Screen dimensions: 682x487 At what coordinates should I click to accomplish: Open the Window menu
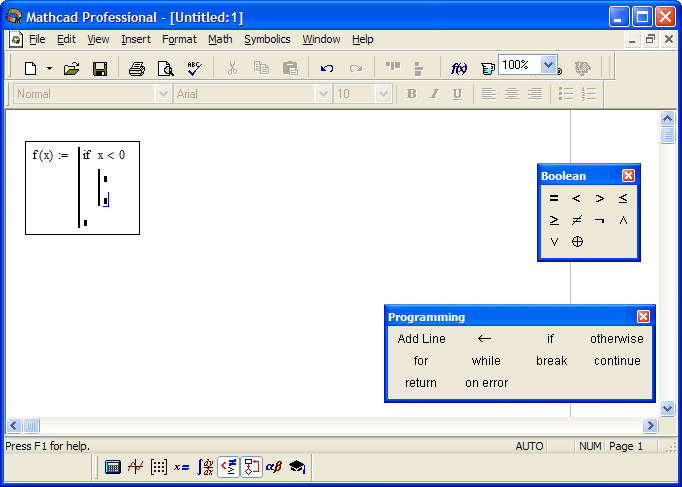pyautogui.click(x=321, y=39)
